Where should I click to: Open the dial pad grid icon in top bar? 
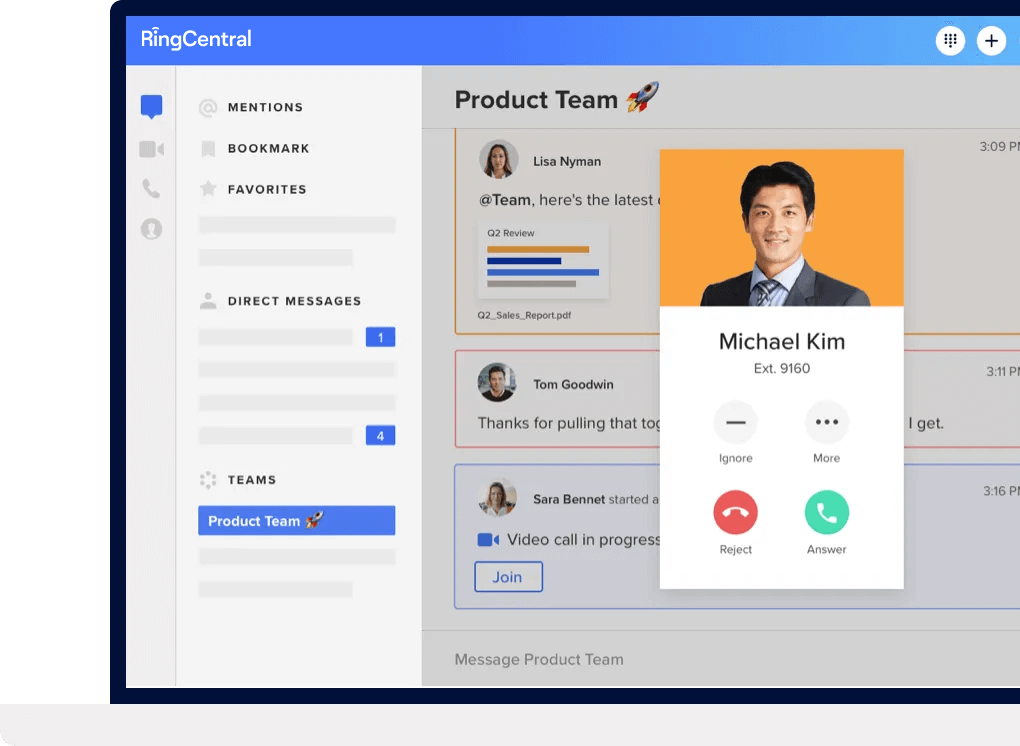(x=949, y=40)
